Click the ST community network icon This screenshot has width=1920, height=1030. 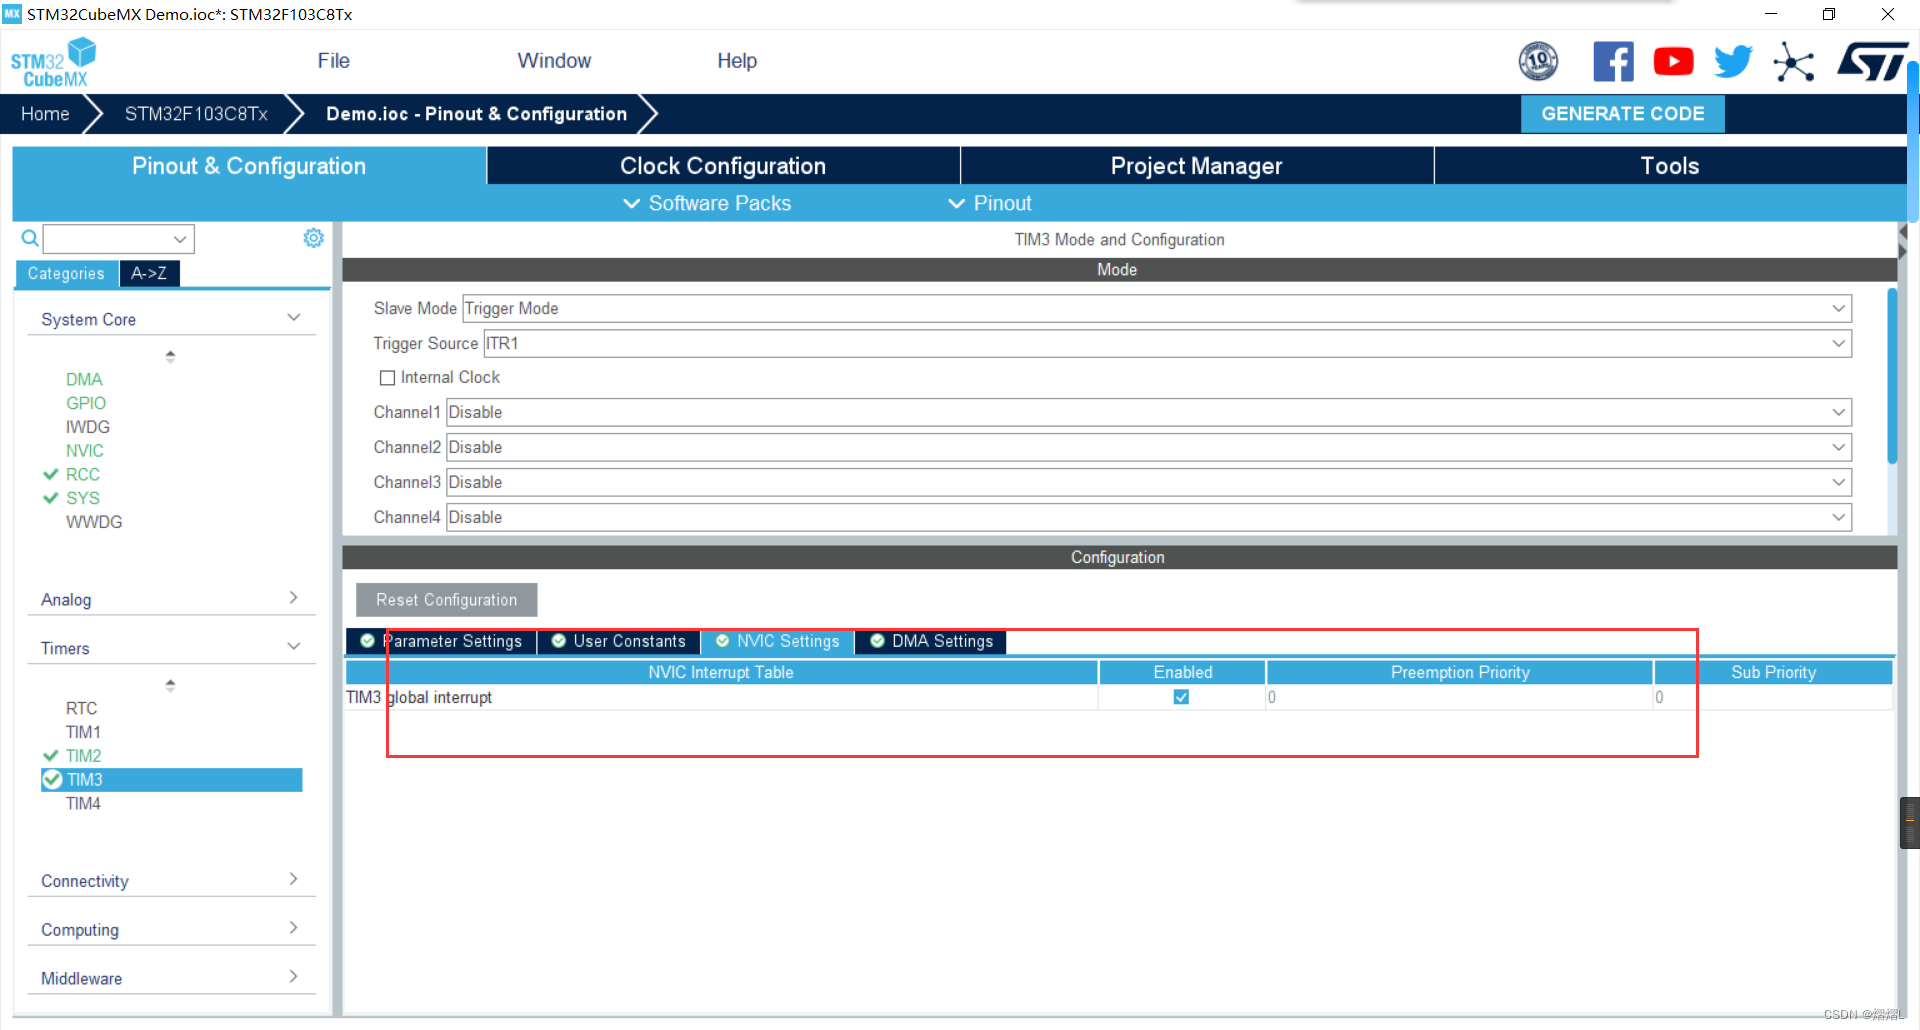1793,63
